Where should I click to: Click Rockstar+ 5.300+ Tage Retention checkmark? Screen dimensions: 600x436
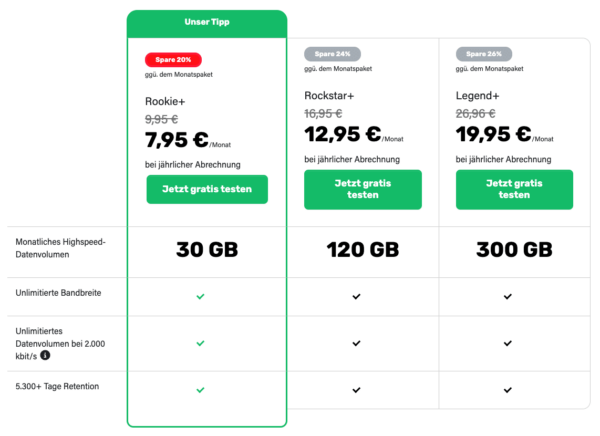(x=355, y=390)
